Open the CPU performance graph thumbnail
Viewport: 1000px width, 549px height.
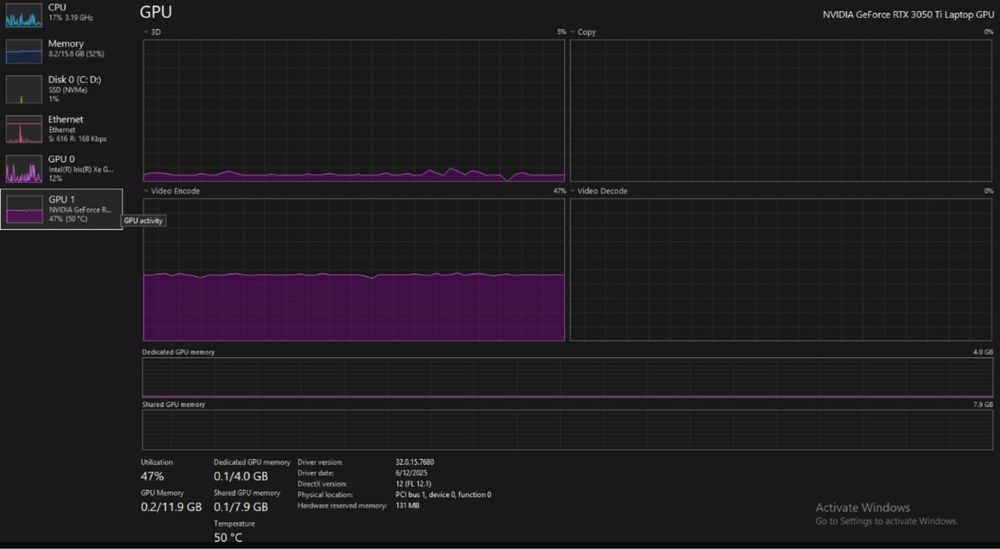pos(24,15)
